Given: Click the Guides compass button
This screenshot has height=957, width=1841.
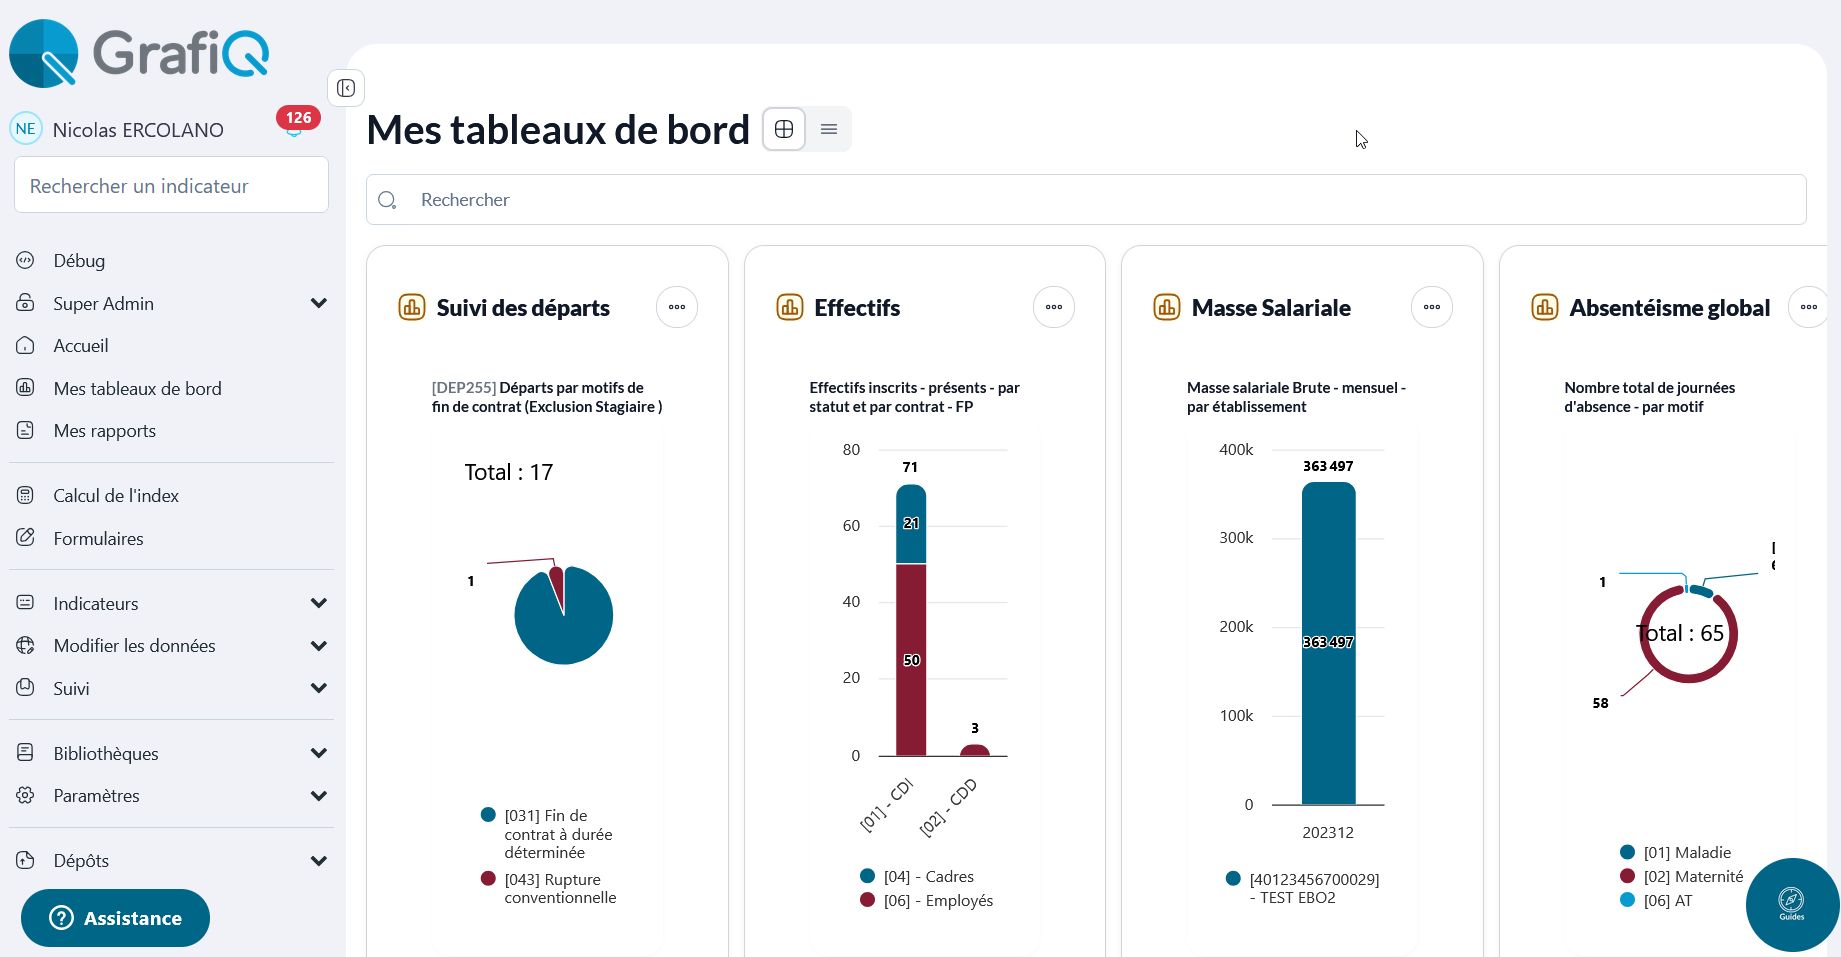Looking at the screenshot, I should coord(1791,903).
